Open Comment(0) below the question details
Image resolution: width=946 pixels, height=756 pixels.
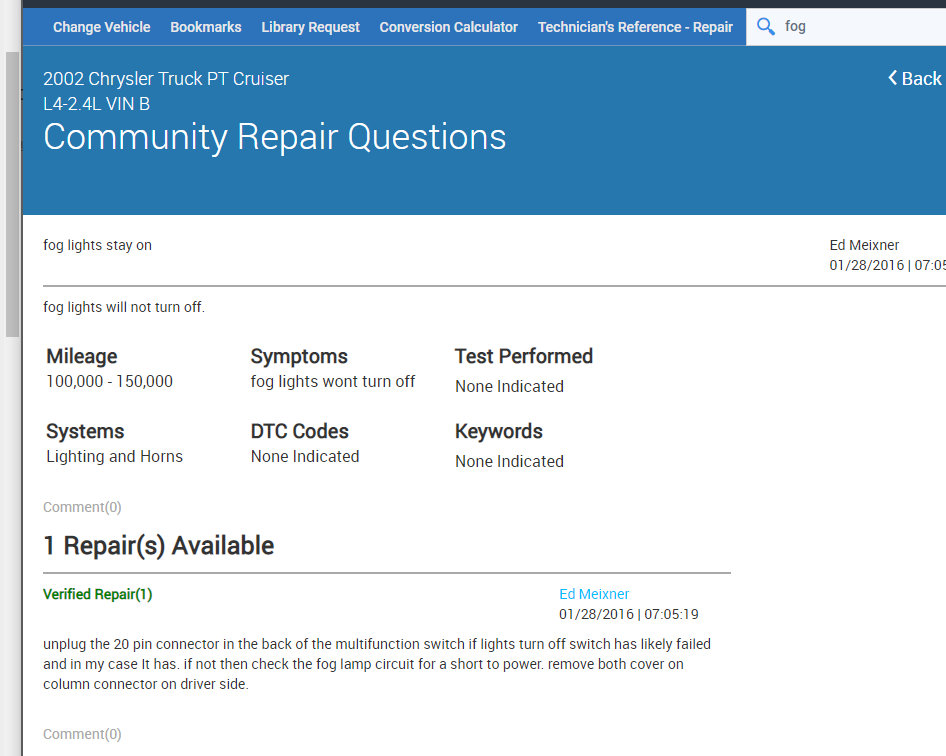(x=82, y=507)
